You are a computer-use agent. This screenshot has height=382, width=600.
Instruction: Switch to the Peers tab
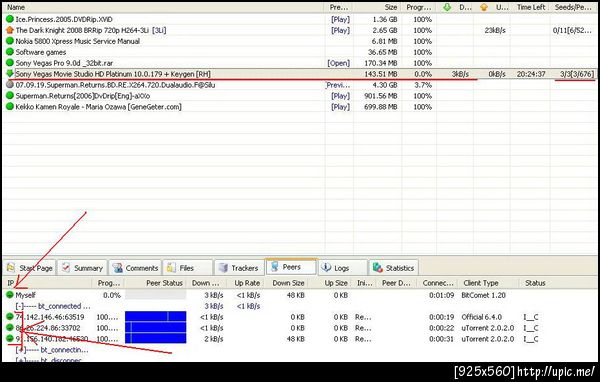point(291,267)
